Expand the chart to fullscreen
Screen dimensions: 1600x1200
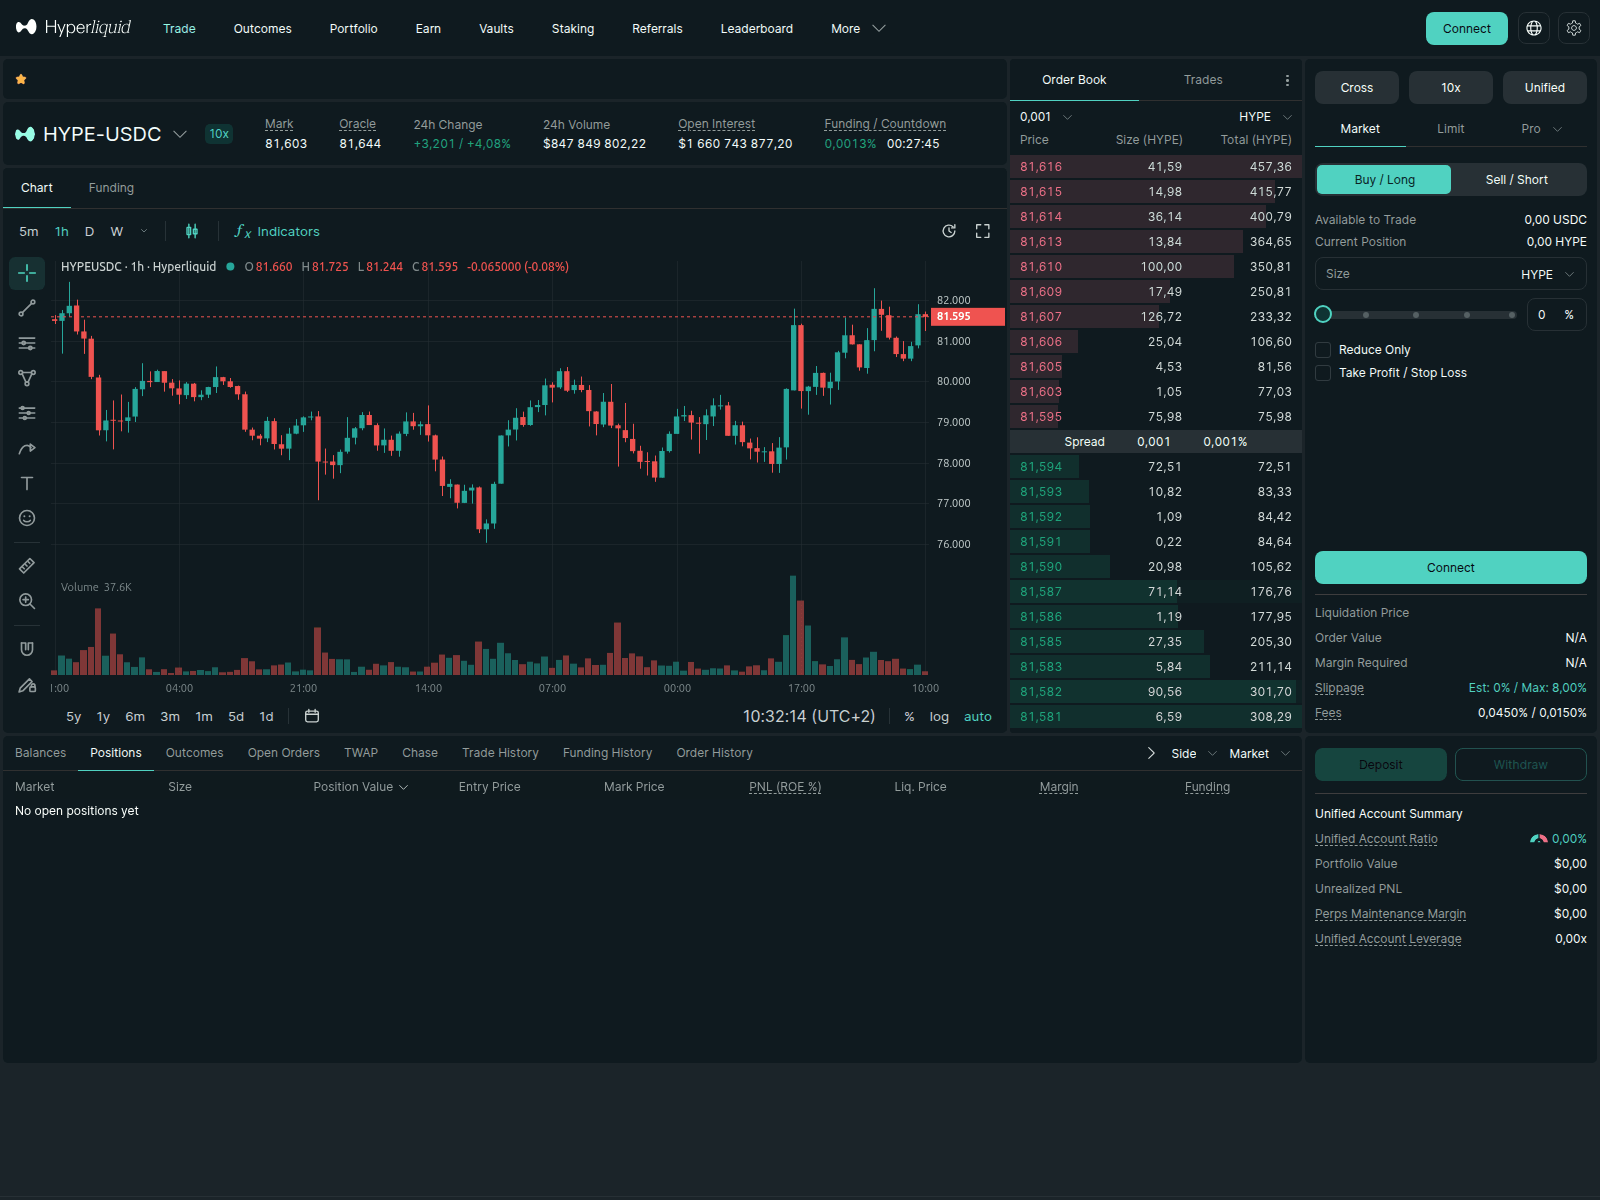click(x=983, y=231)
